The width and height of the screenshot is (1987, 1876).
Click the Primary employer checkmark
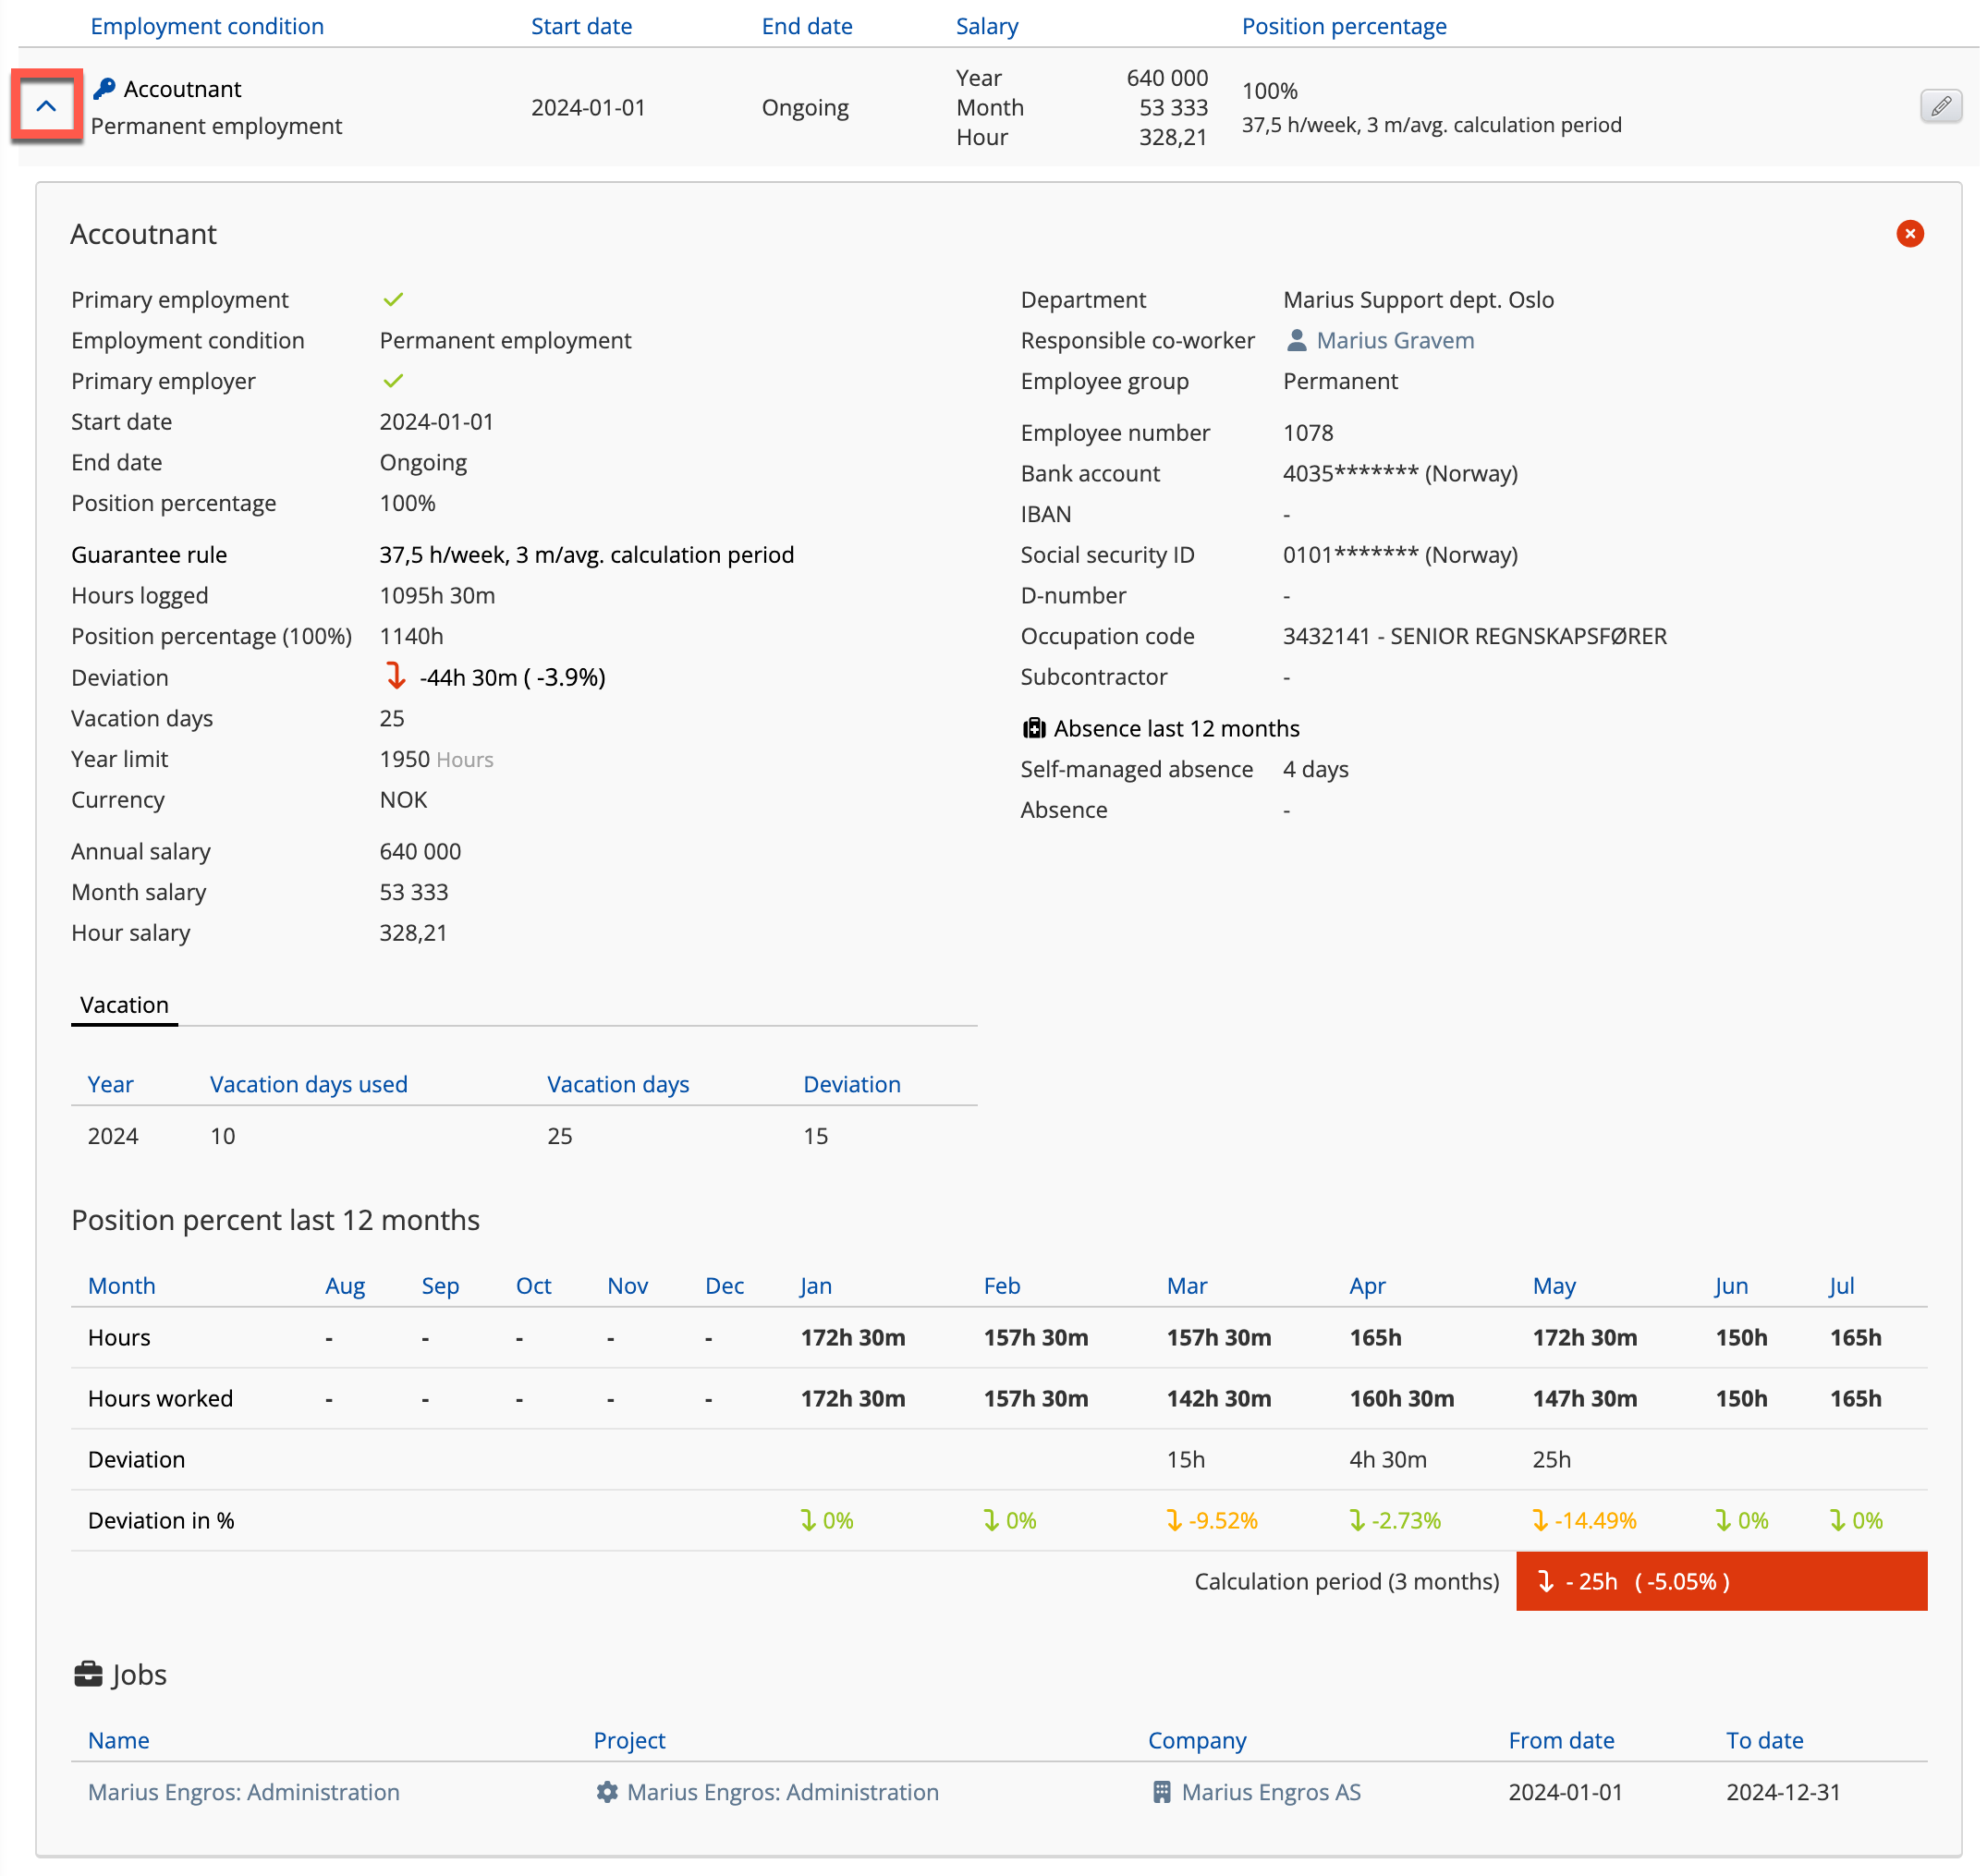coord(394,382)
